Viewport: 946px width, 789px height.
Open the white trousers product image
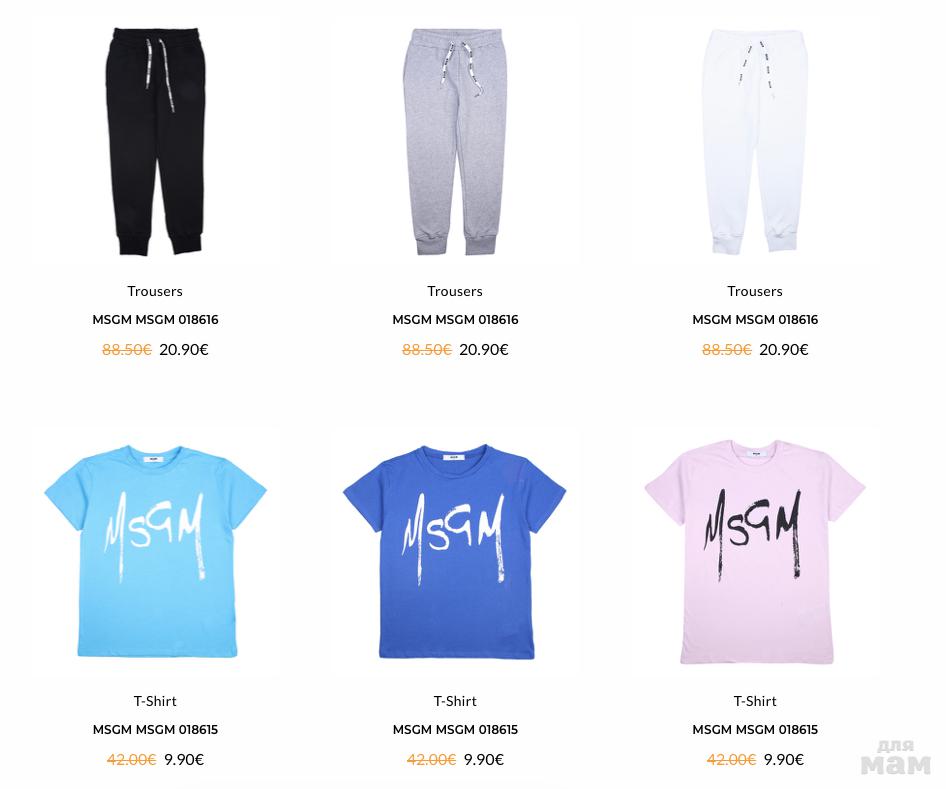click(755, 141)
